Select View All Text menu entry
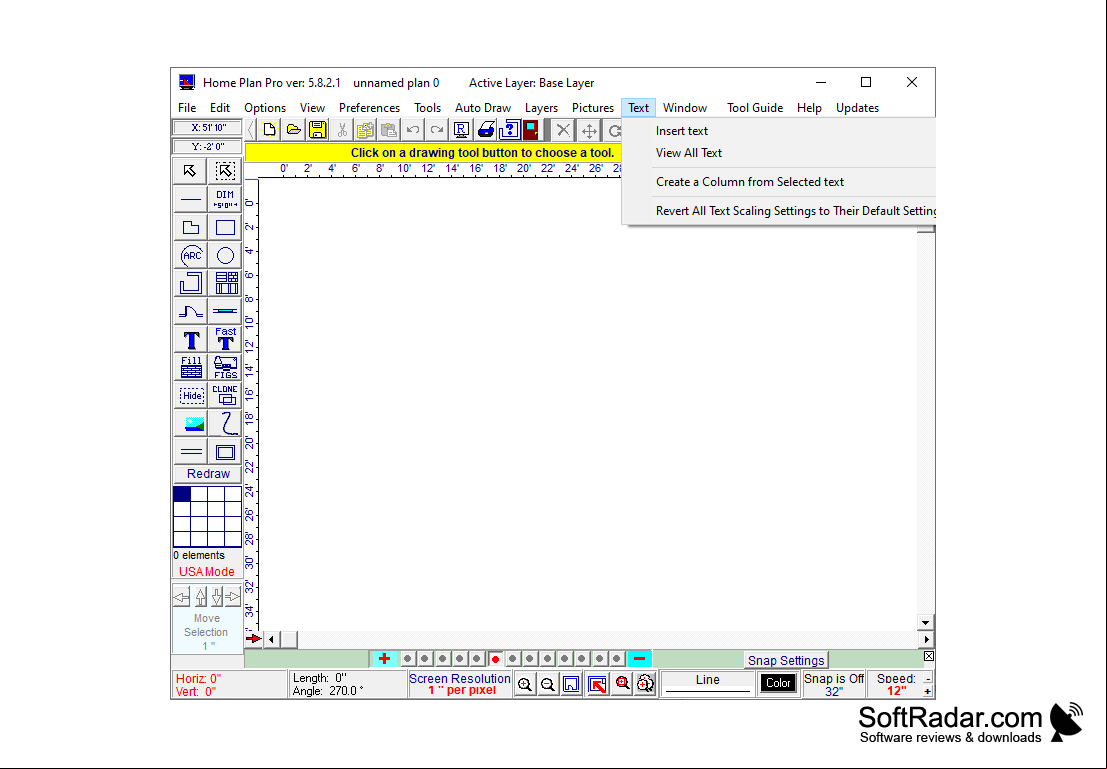 coord(779,153)
